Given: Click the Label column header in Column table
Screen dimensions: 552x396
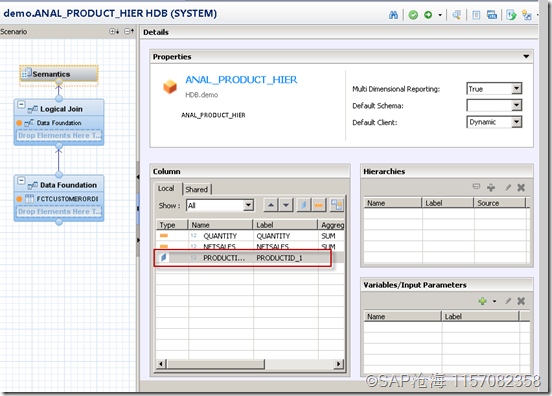Looking at the screenshot, I should click(x=285, y=225).
